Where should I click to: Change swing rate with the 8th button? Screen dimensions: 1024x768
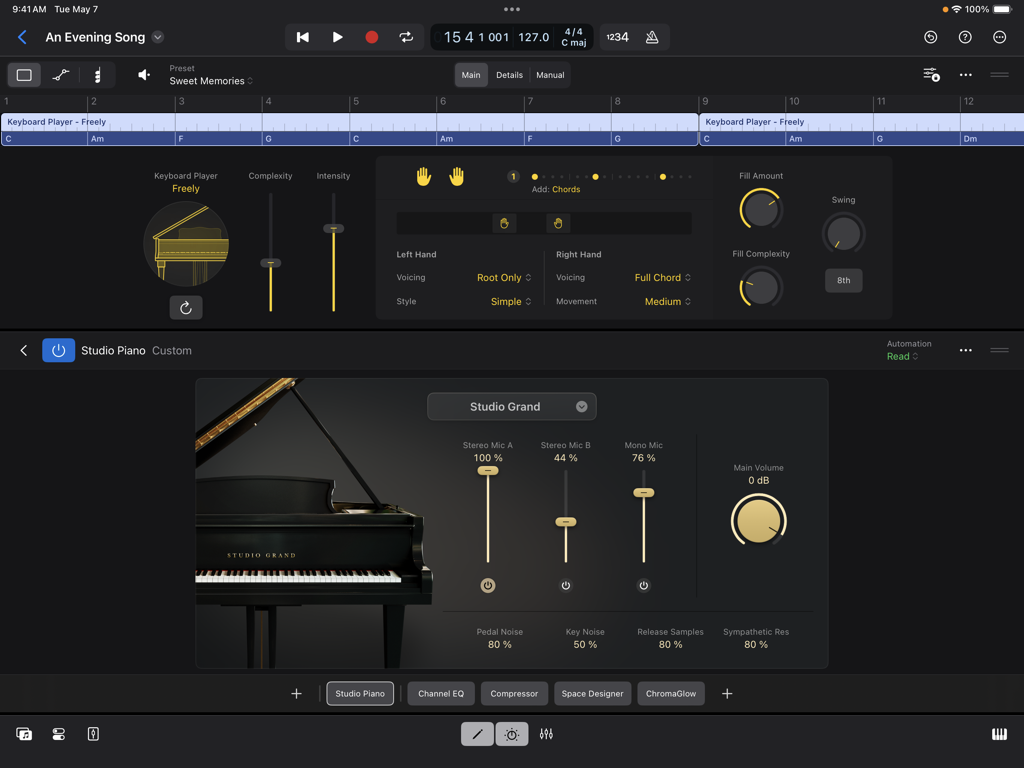[x=843, y=280]
